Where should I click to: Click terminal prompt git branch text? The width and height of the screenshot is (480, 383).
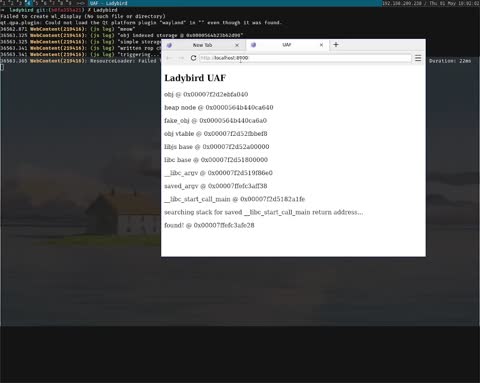click(59, 10)
